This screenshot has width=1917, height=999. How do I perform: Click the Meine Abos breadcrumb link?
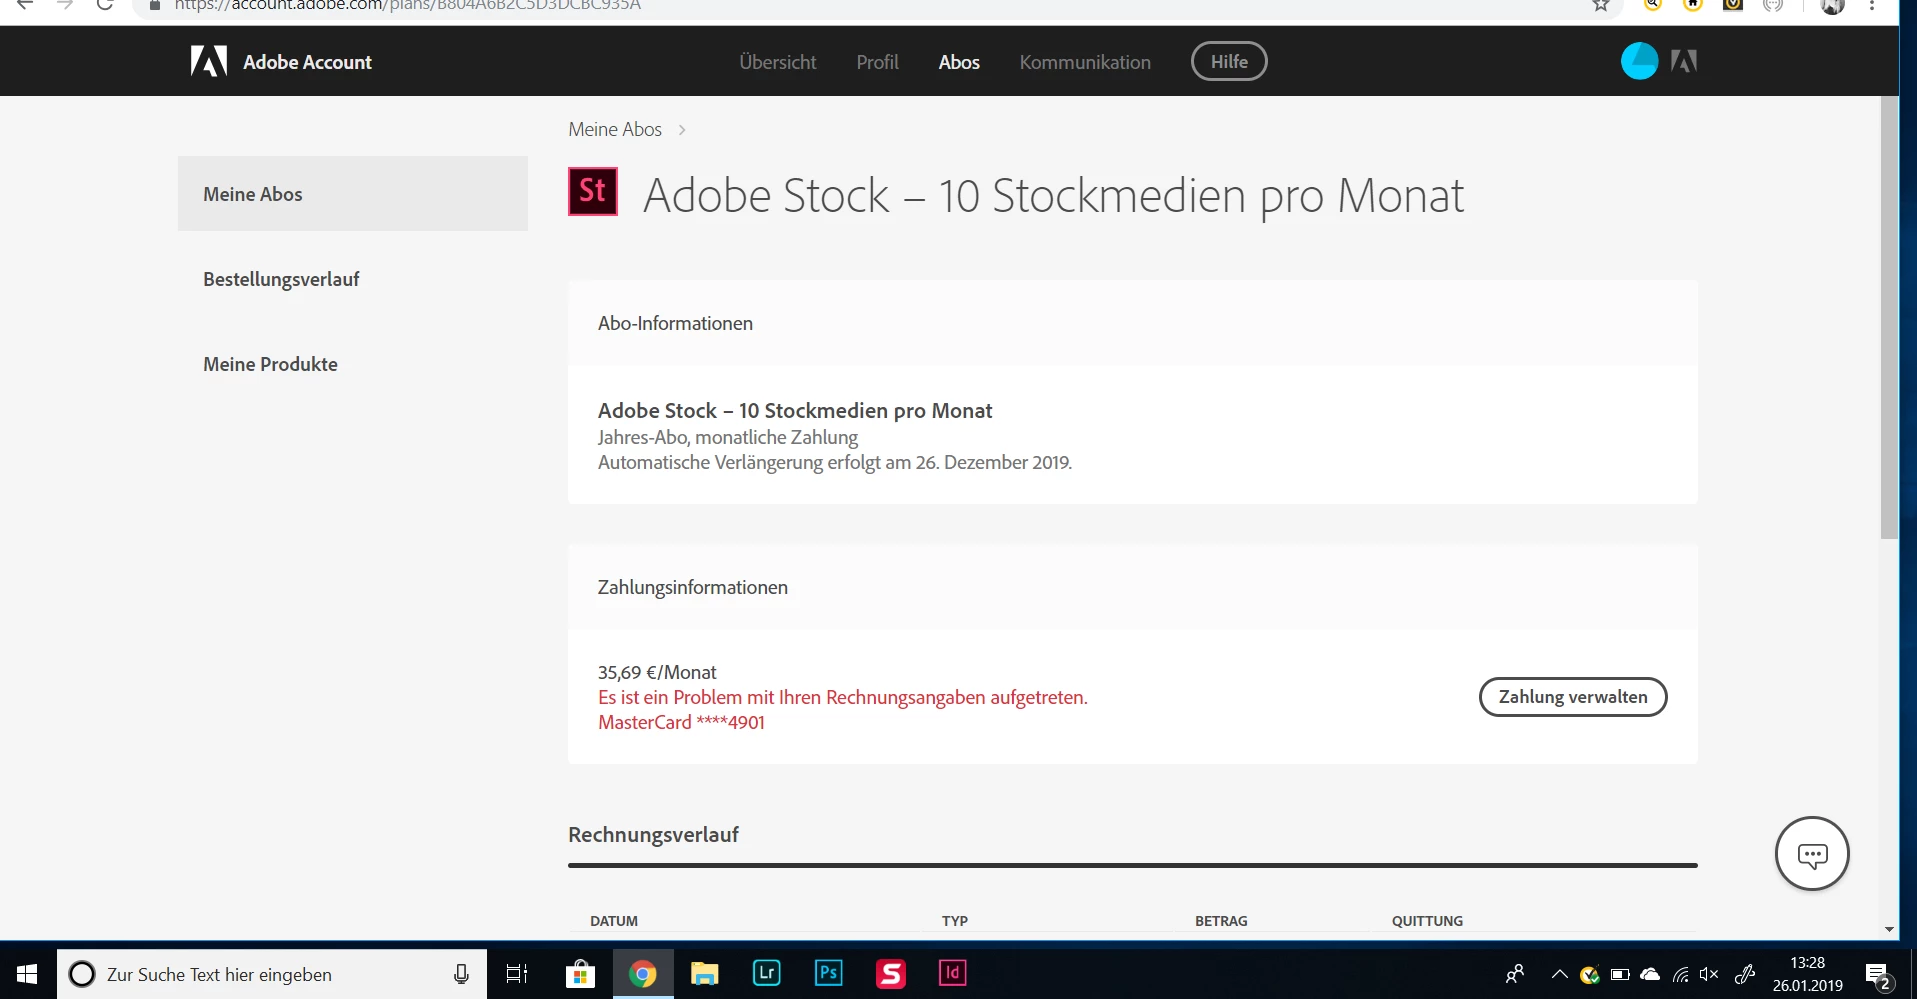pyautogui.click(x=615, y=129)
